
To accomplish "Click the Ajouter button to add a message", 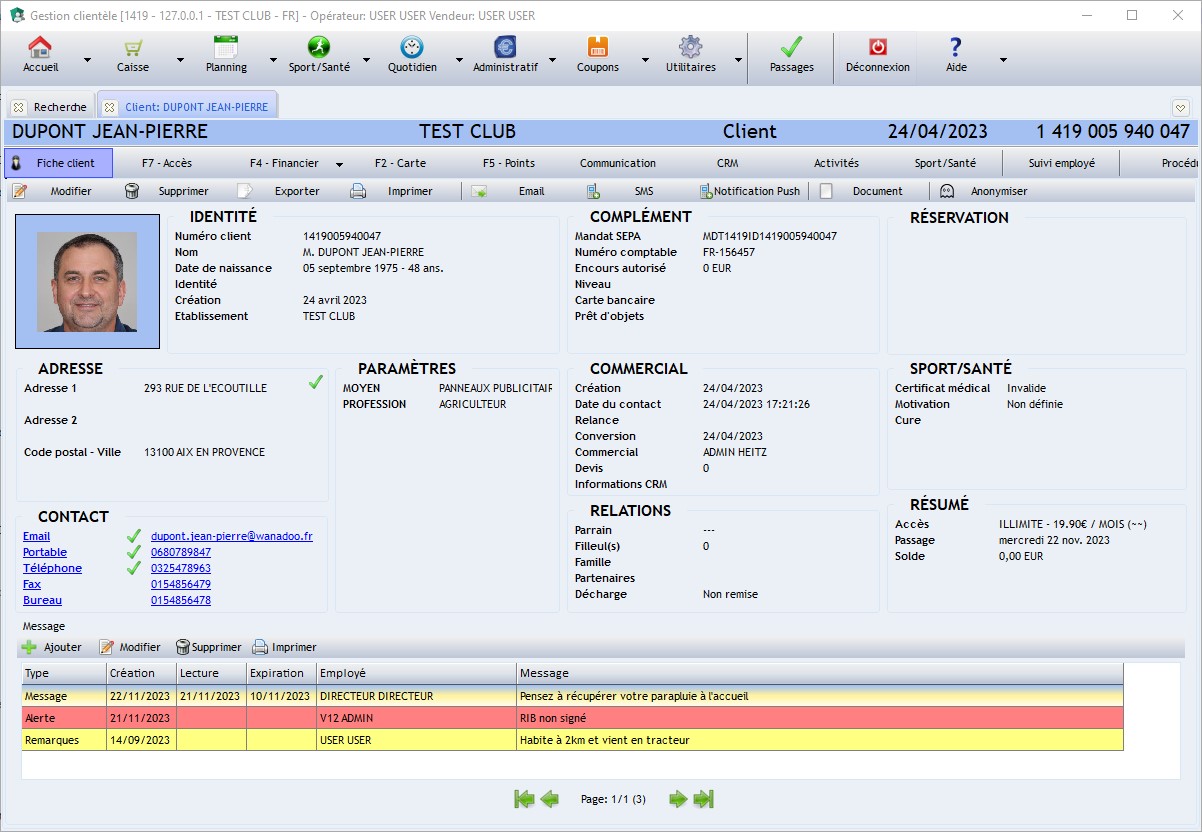I will 51,647.
